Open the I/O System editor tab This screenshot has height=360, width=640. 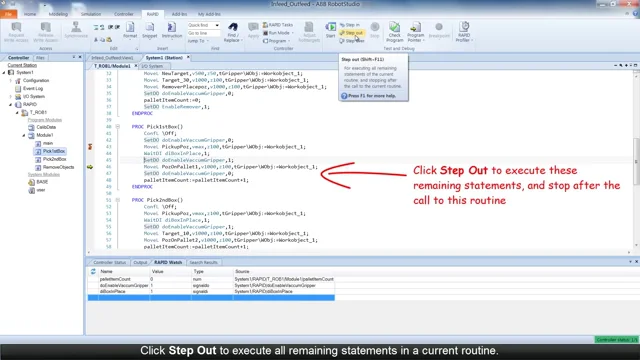[x=152, y=66]
